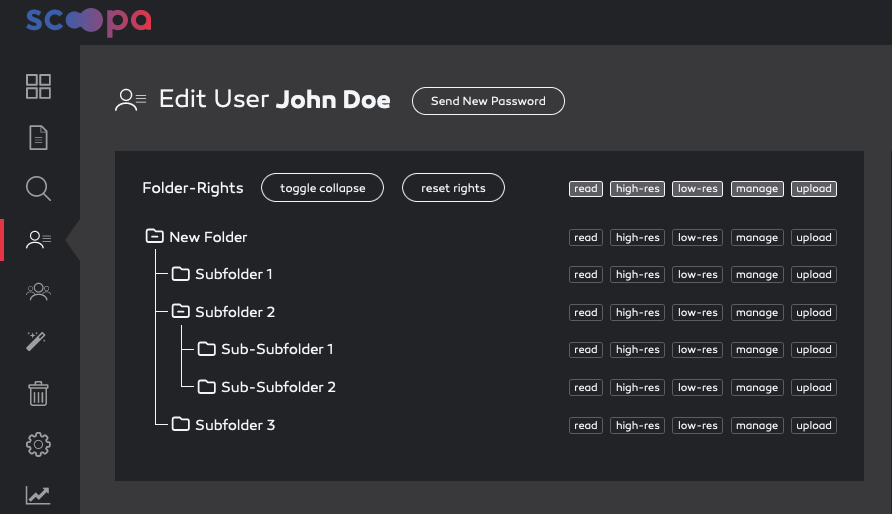
Task: Toggle upload right for Sub-Subfolder 1
Action: 813,350
